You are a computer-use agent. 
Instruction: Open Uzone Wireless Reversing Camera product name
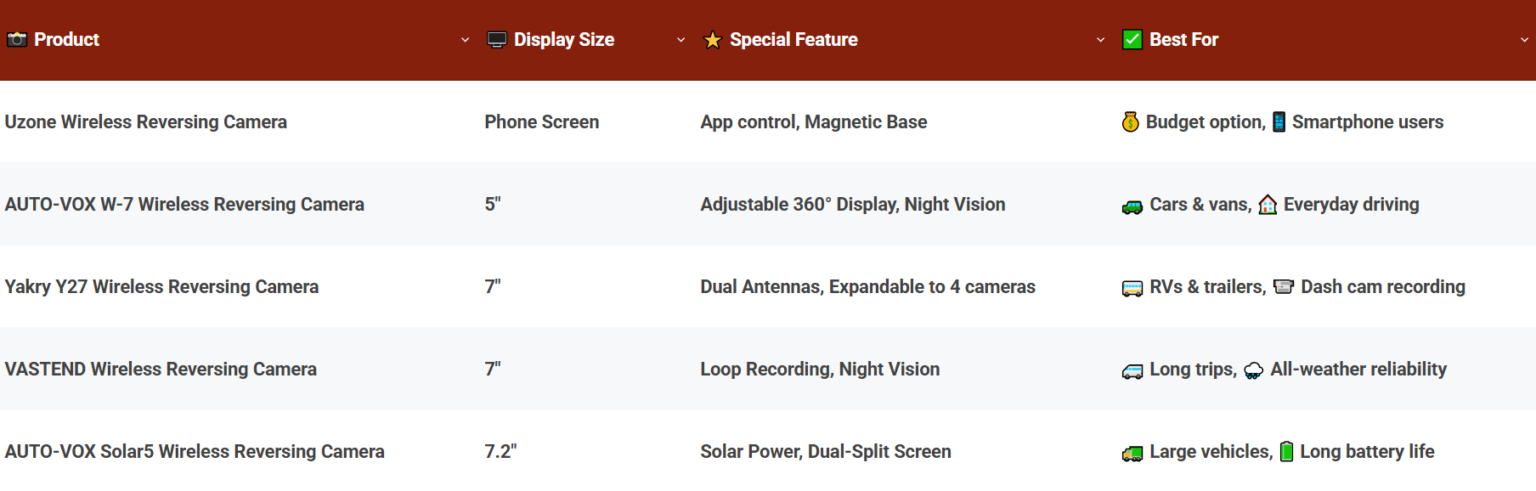(146, 122)
